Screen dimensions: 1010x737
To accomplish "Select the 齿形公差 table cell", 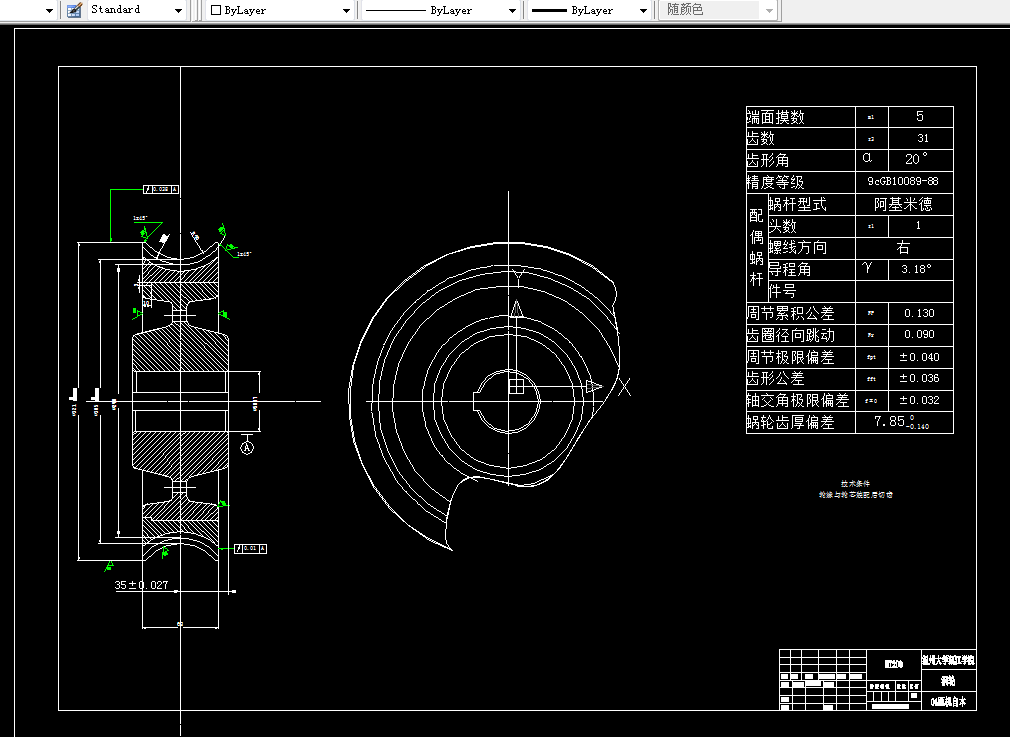I will click(x=801, y=378).
